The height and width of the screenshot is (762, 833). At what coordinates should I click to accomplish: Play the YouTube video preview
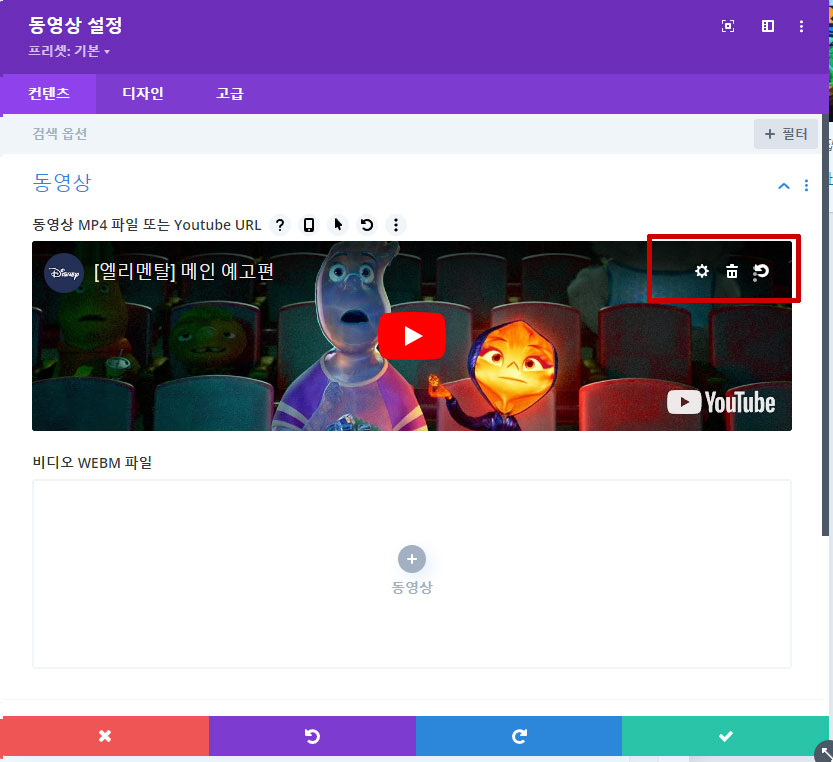pyautogui.click(x=412, y=336)
